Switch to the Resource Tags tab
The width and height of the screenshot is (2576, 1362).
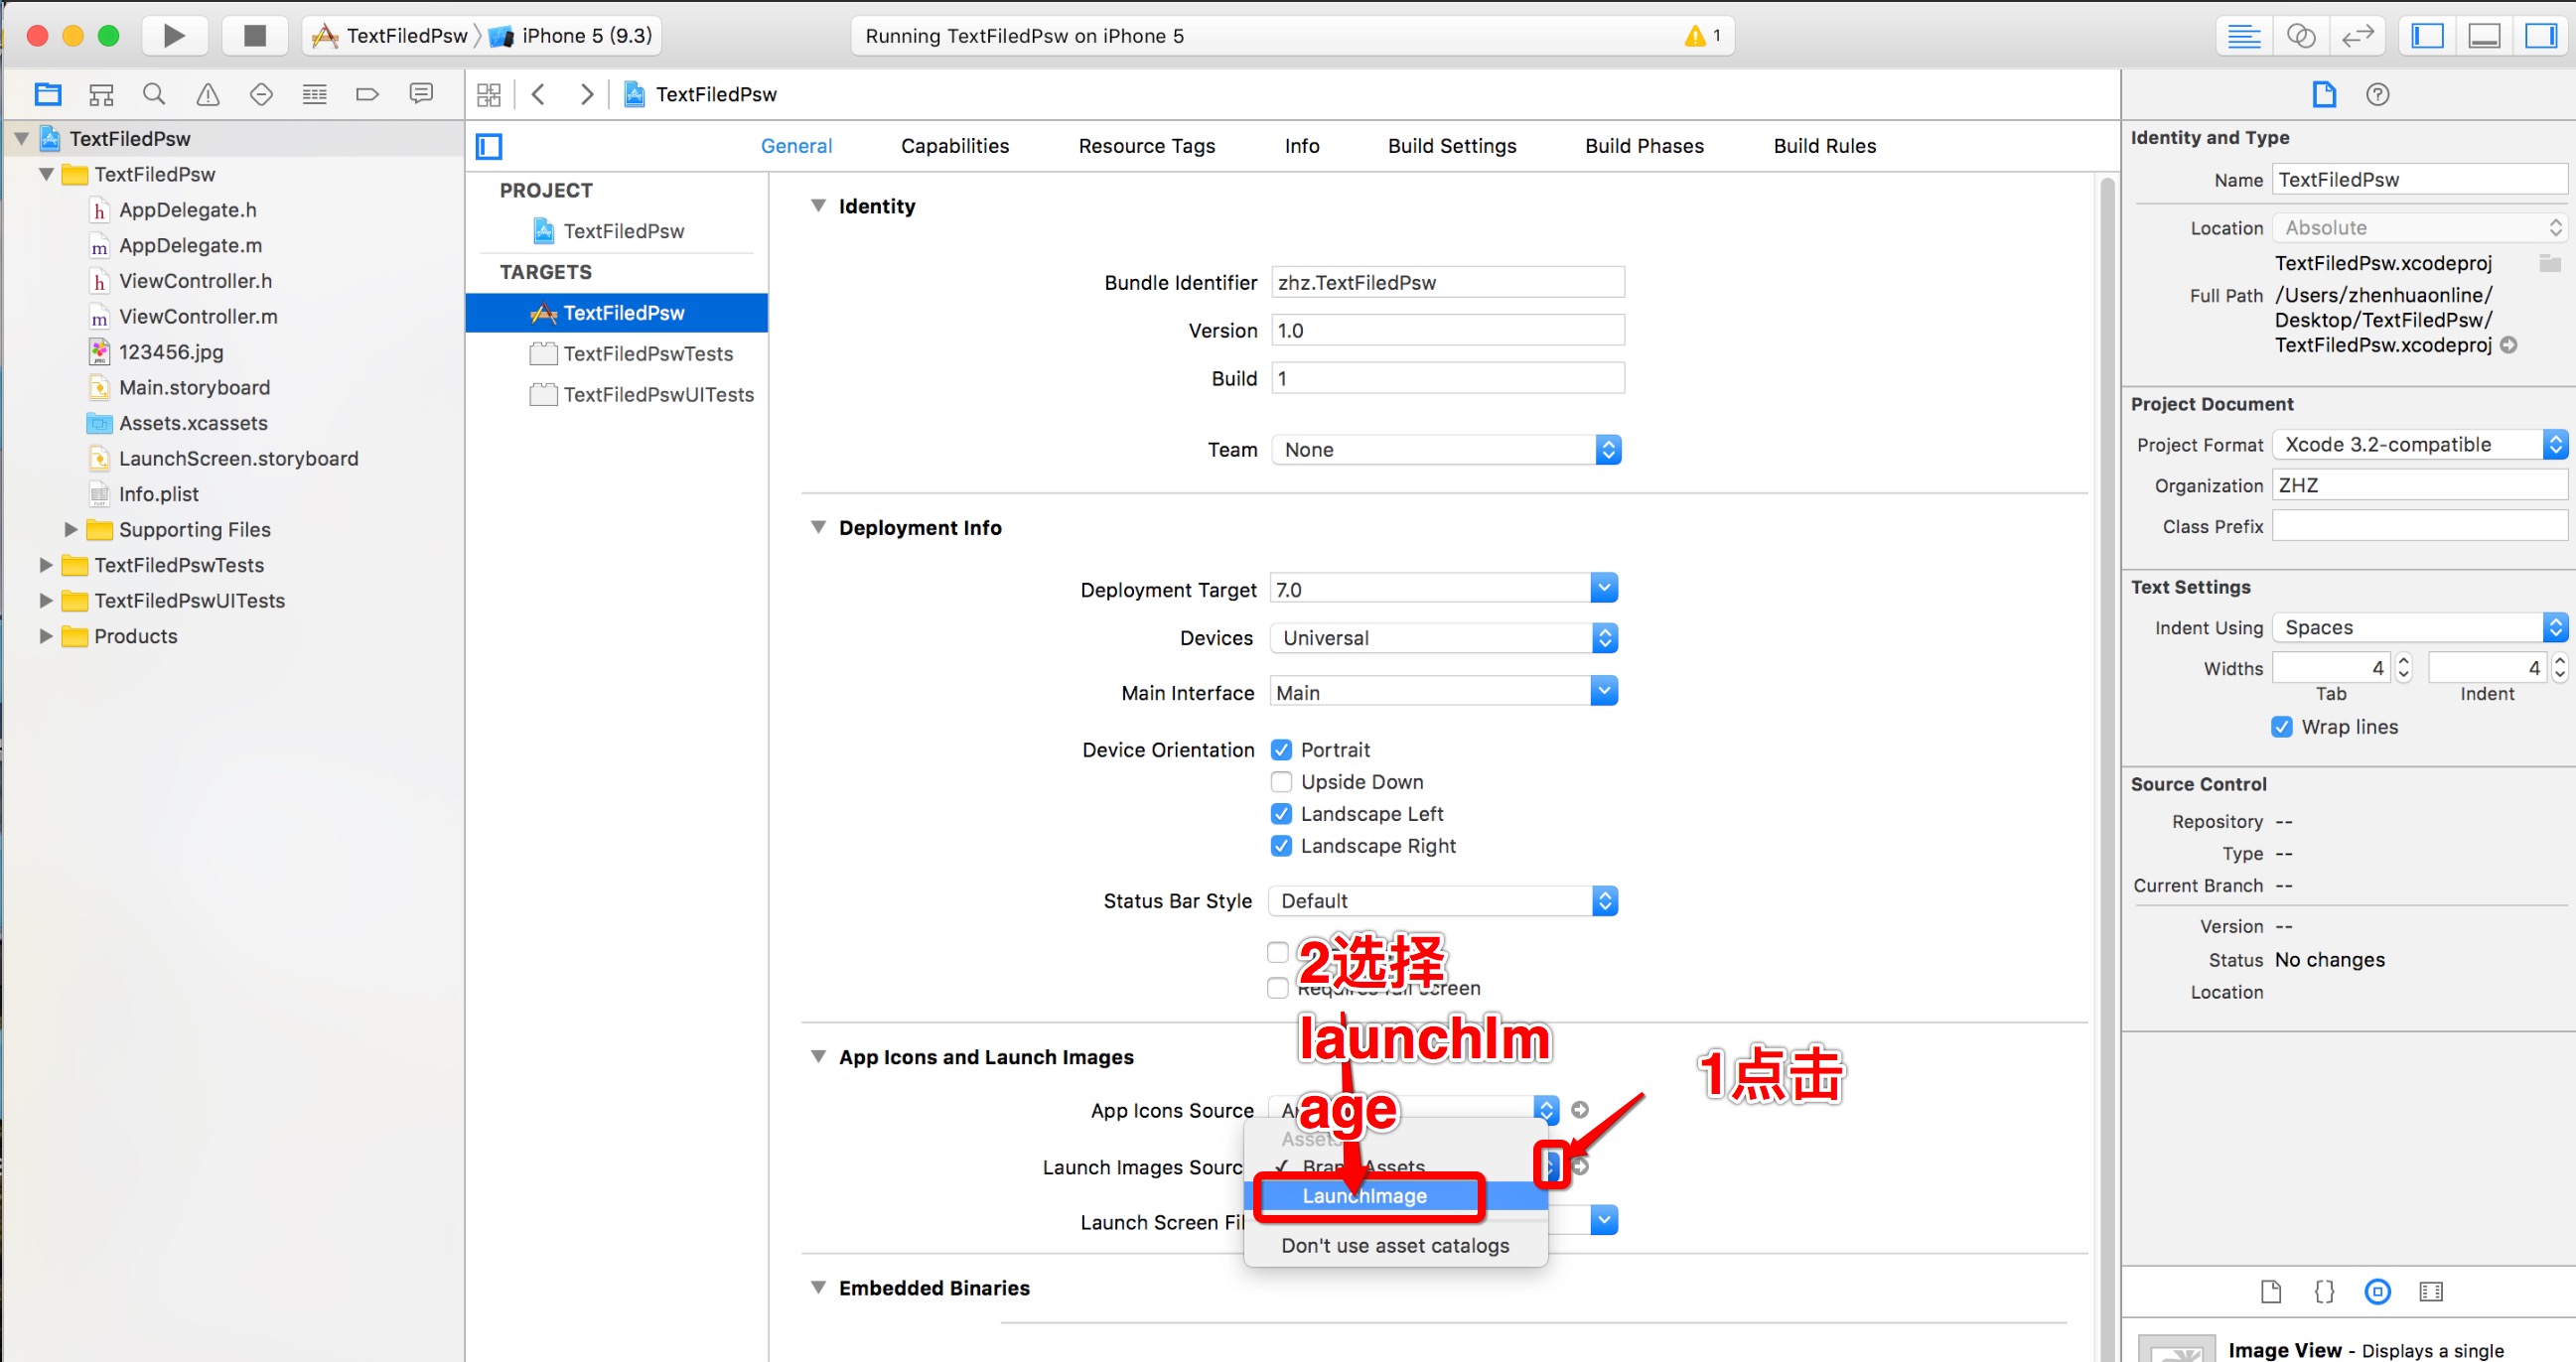[1147, 146]
